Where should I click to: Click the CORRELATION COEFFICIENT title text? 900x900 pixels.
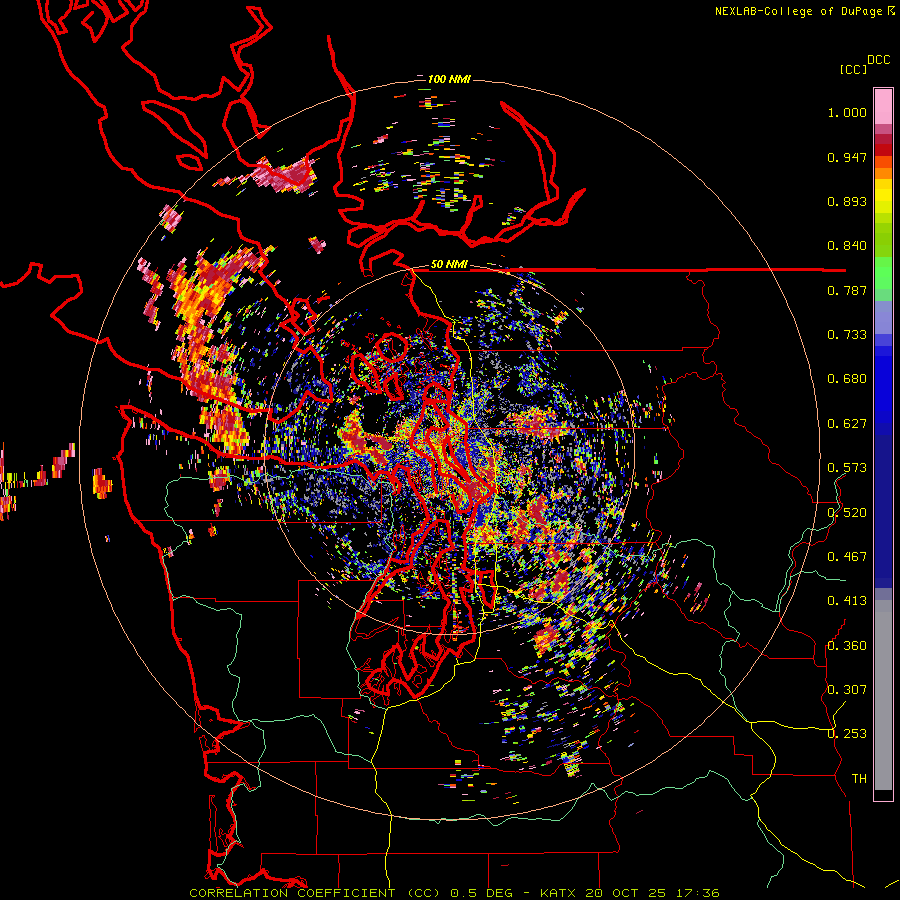click(292, 893)
